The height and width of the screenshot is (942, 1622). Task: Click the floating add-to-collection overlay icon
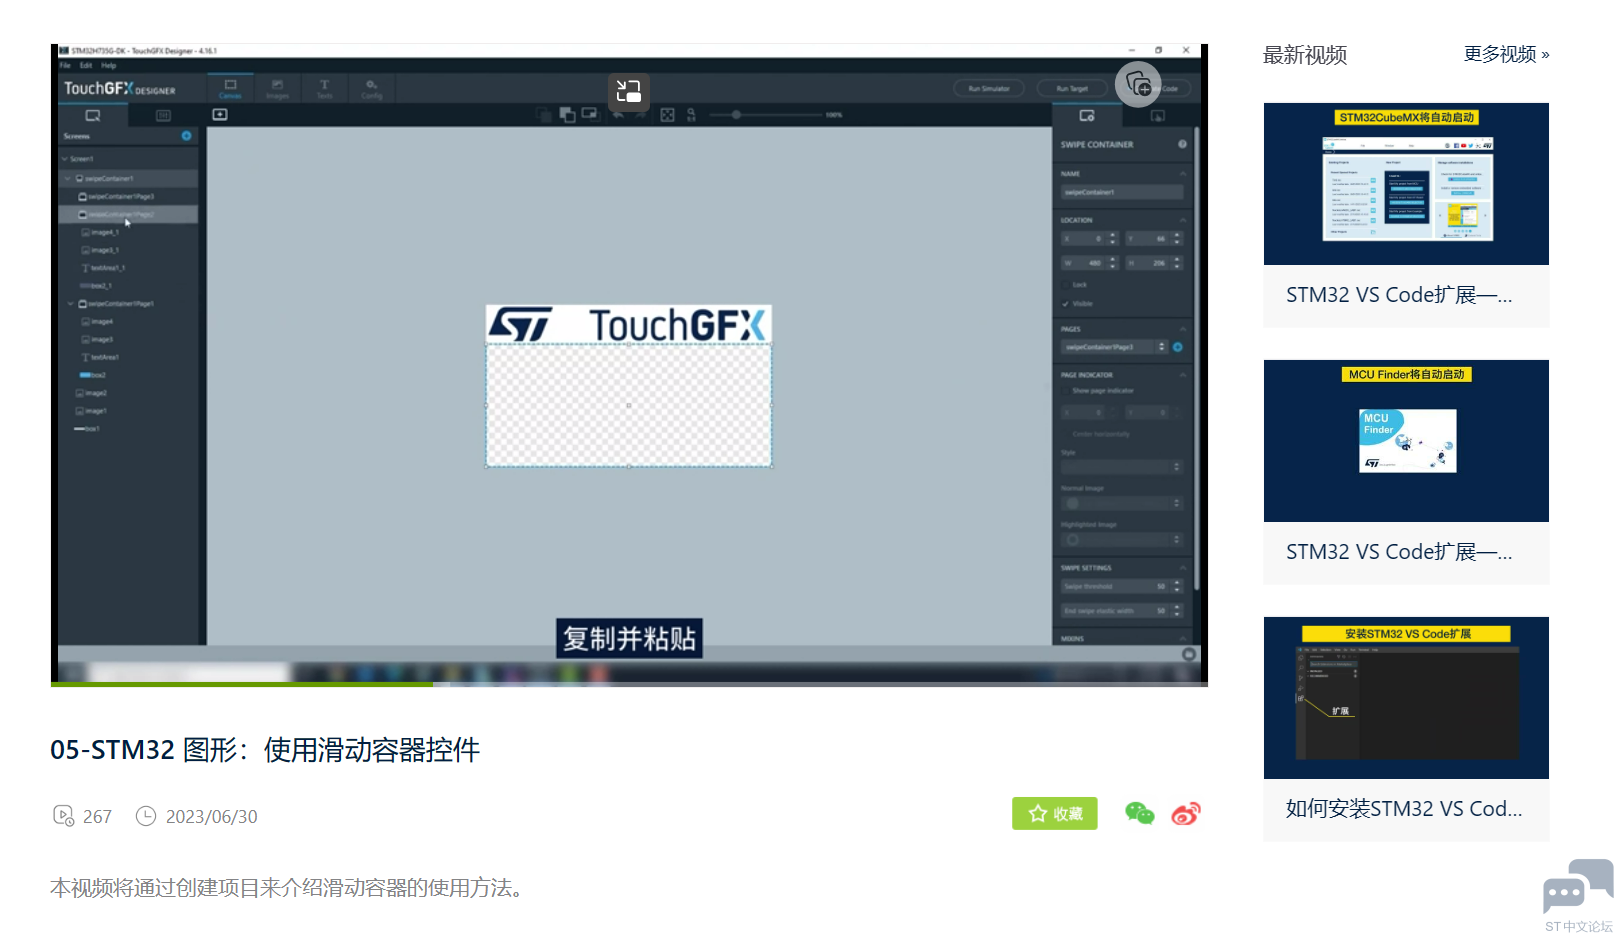pyautogui.click(x=1138, y=84)
